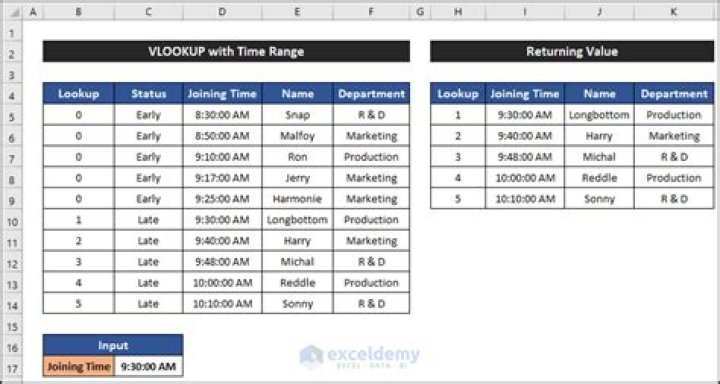
Task: Select cell containing Malfoy
Action: 298,136
